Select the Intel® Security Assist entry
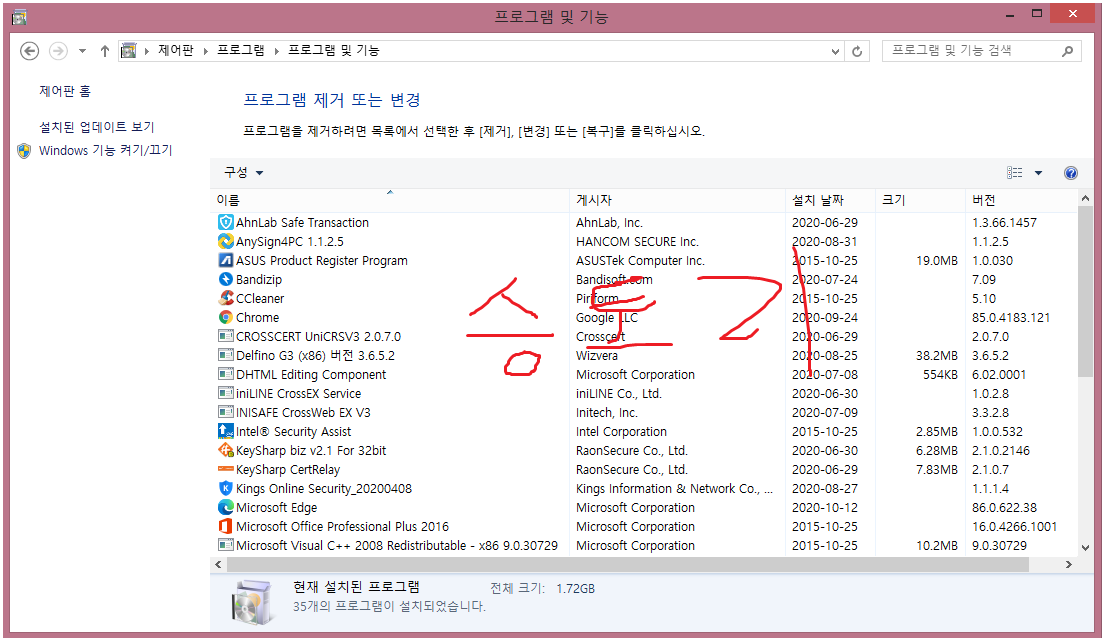1104x640 pixels. coord(293,432)
